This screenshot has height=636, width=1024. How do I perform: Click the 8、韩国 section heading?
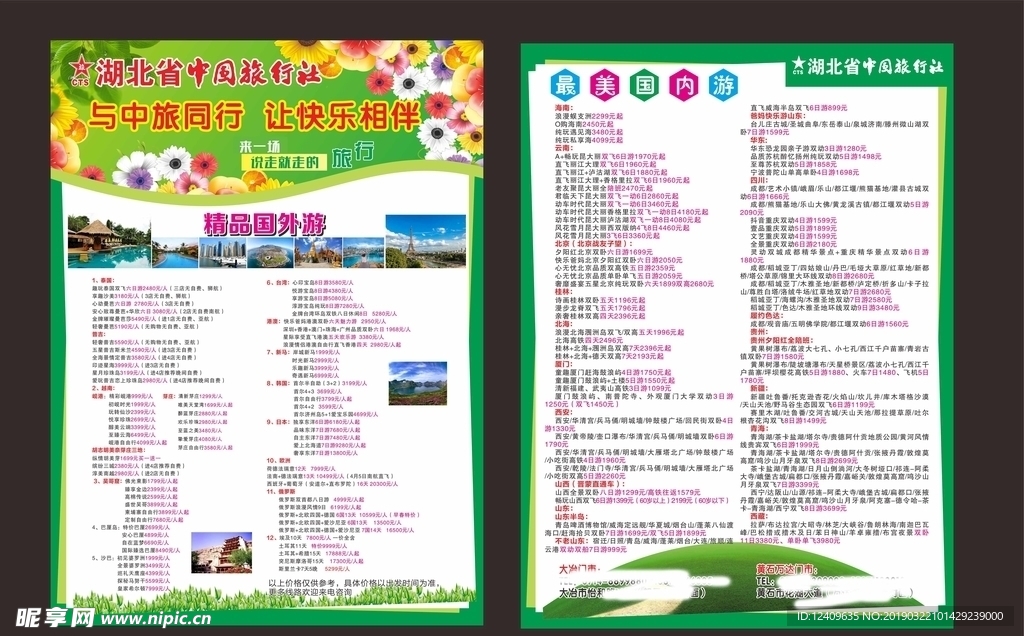tap(277, 383)
